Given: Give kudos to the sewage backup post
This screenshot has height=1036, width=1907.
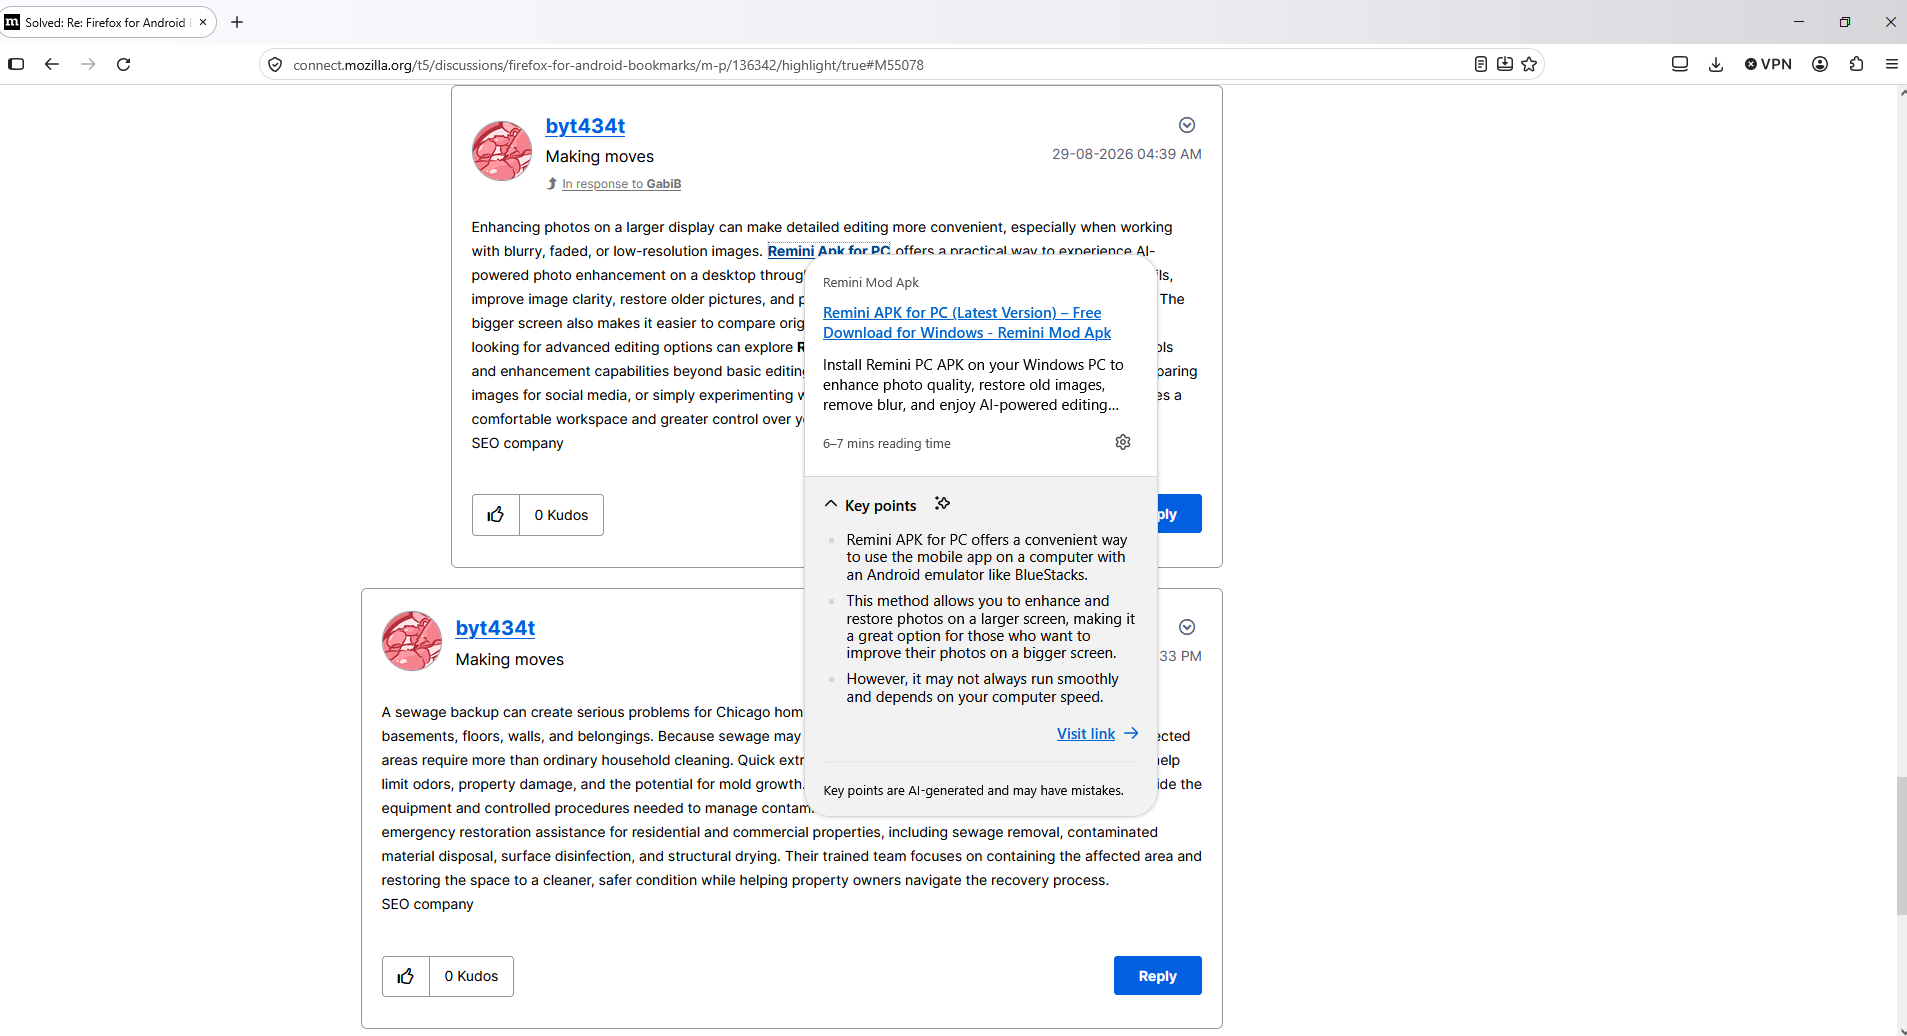Looking at the screenshot, I should coord(406,976).
